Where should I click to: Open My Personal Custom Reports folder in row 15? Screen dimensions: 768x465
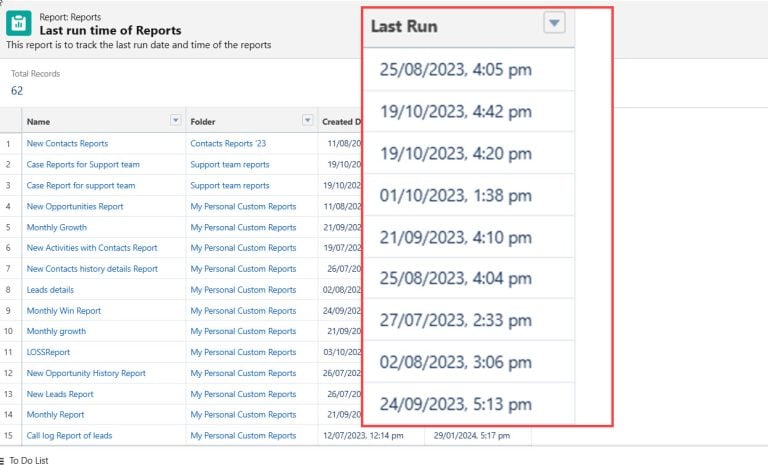[x=243, y=436]
